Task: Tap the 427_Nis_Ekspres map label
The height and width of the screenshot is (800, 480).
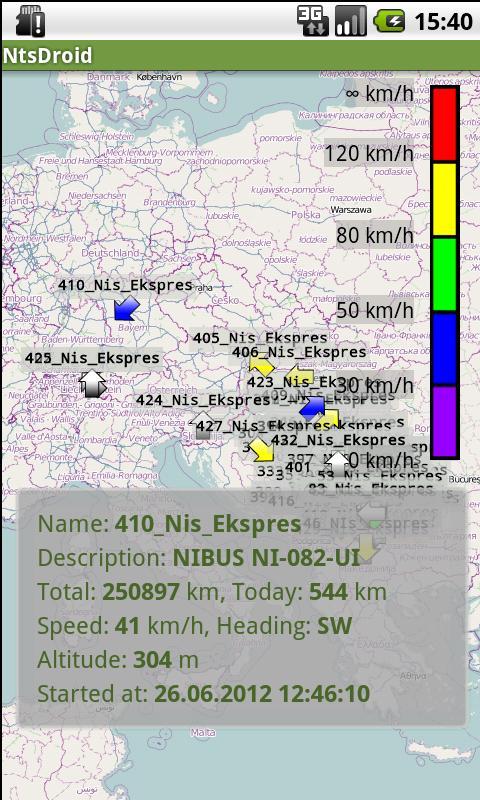Action: 264,426
